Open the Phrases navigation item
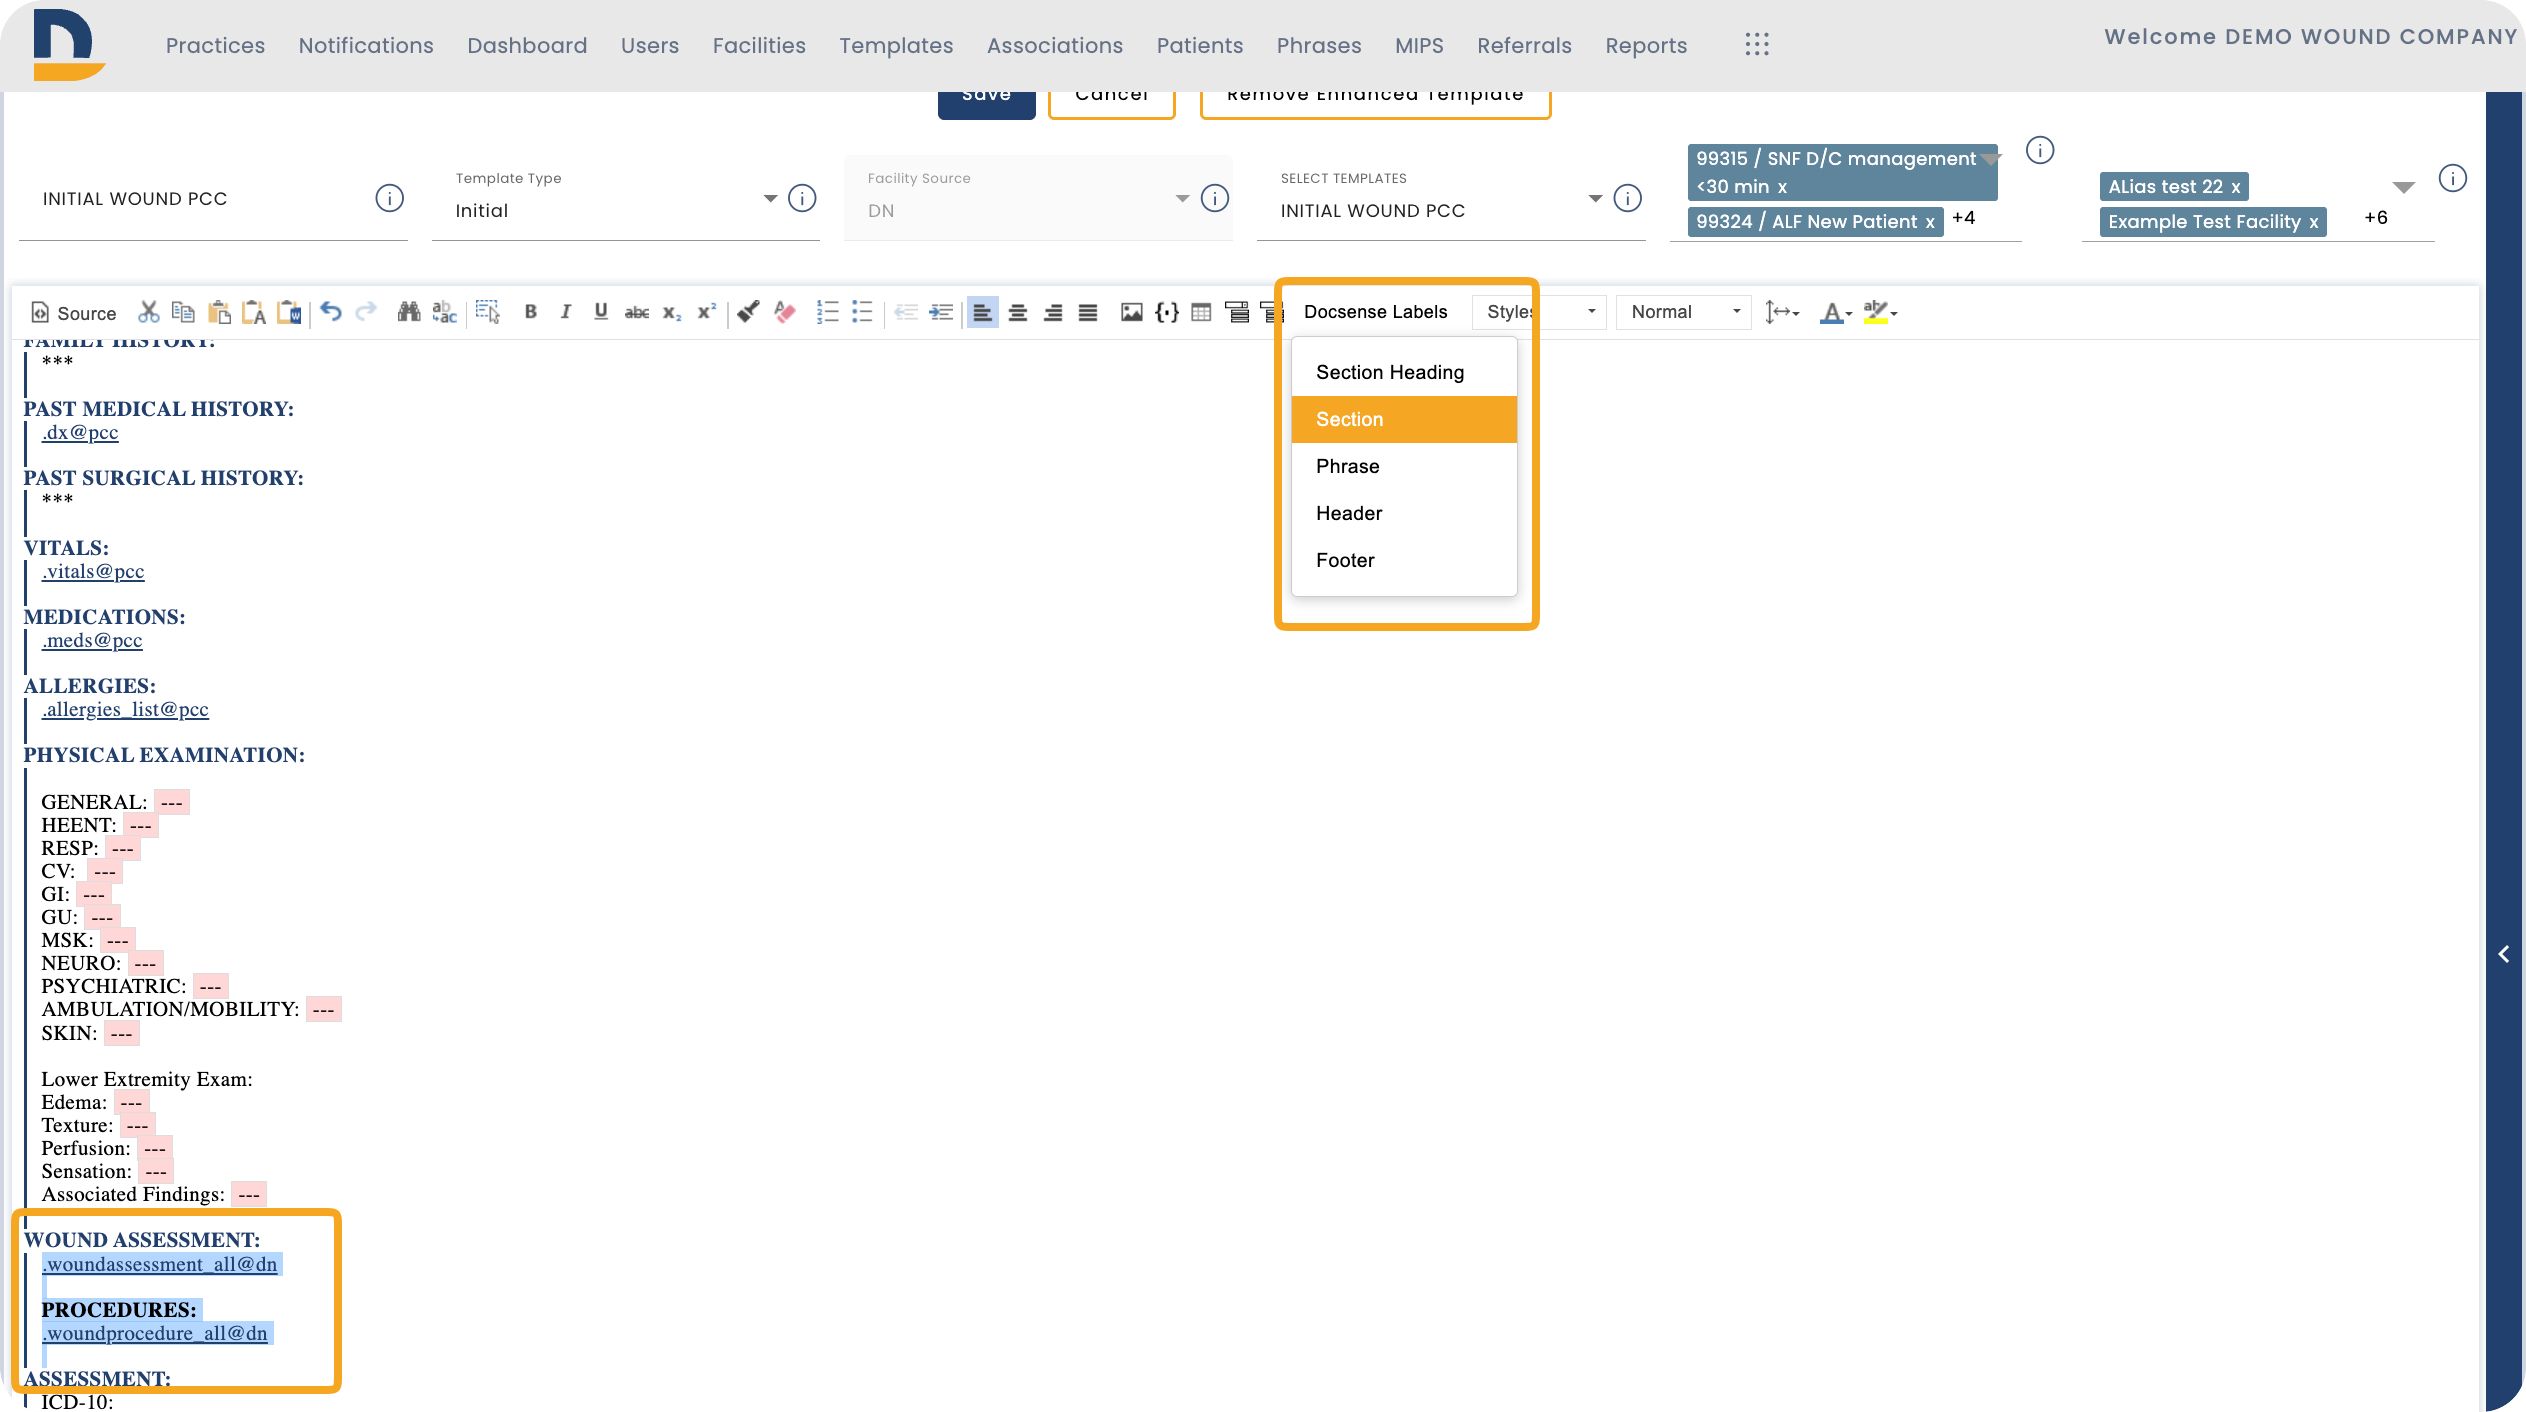2526x1412 pixels. [x=1318, y=46]
